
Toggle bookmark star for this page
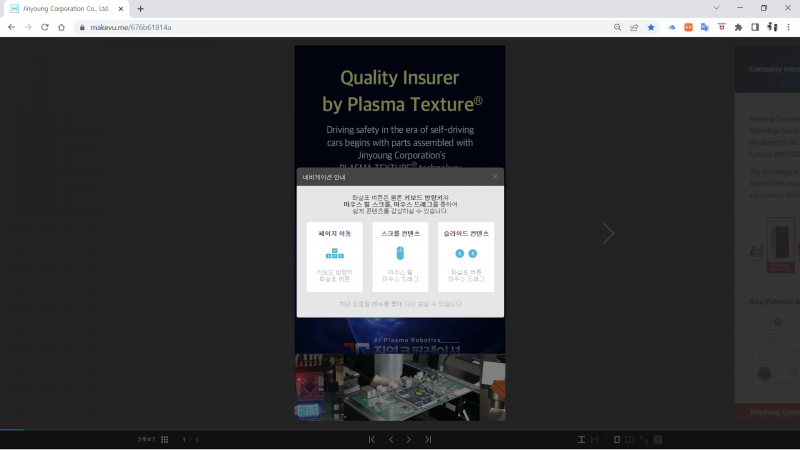click(651, 27)
